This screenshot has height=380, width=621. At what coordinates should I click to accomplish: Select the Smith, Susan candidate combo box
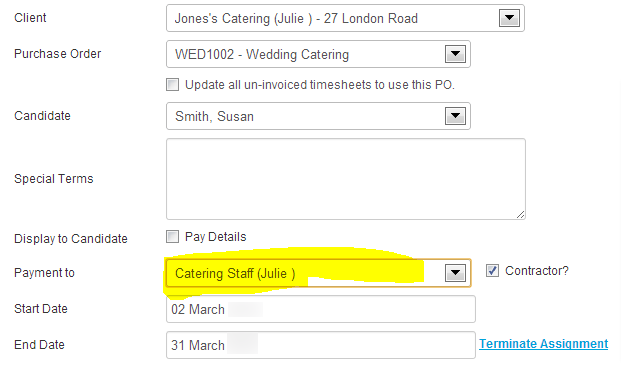[x=318, y=116]
